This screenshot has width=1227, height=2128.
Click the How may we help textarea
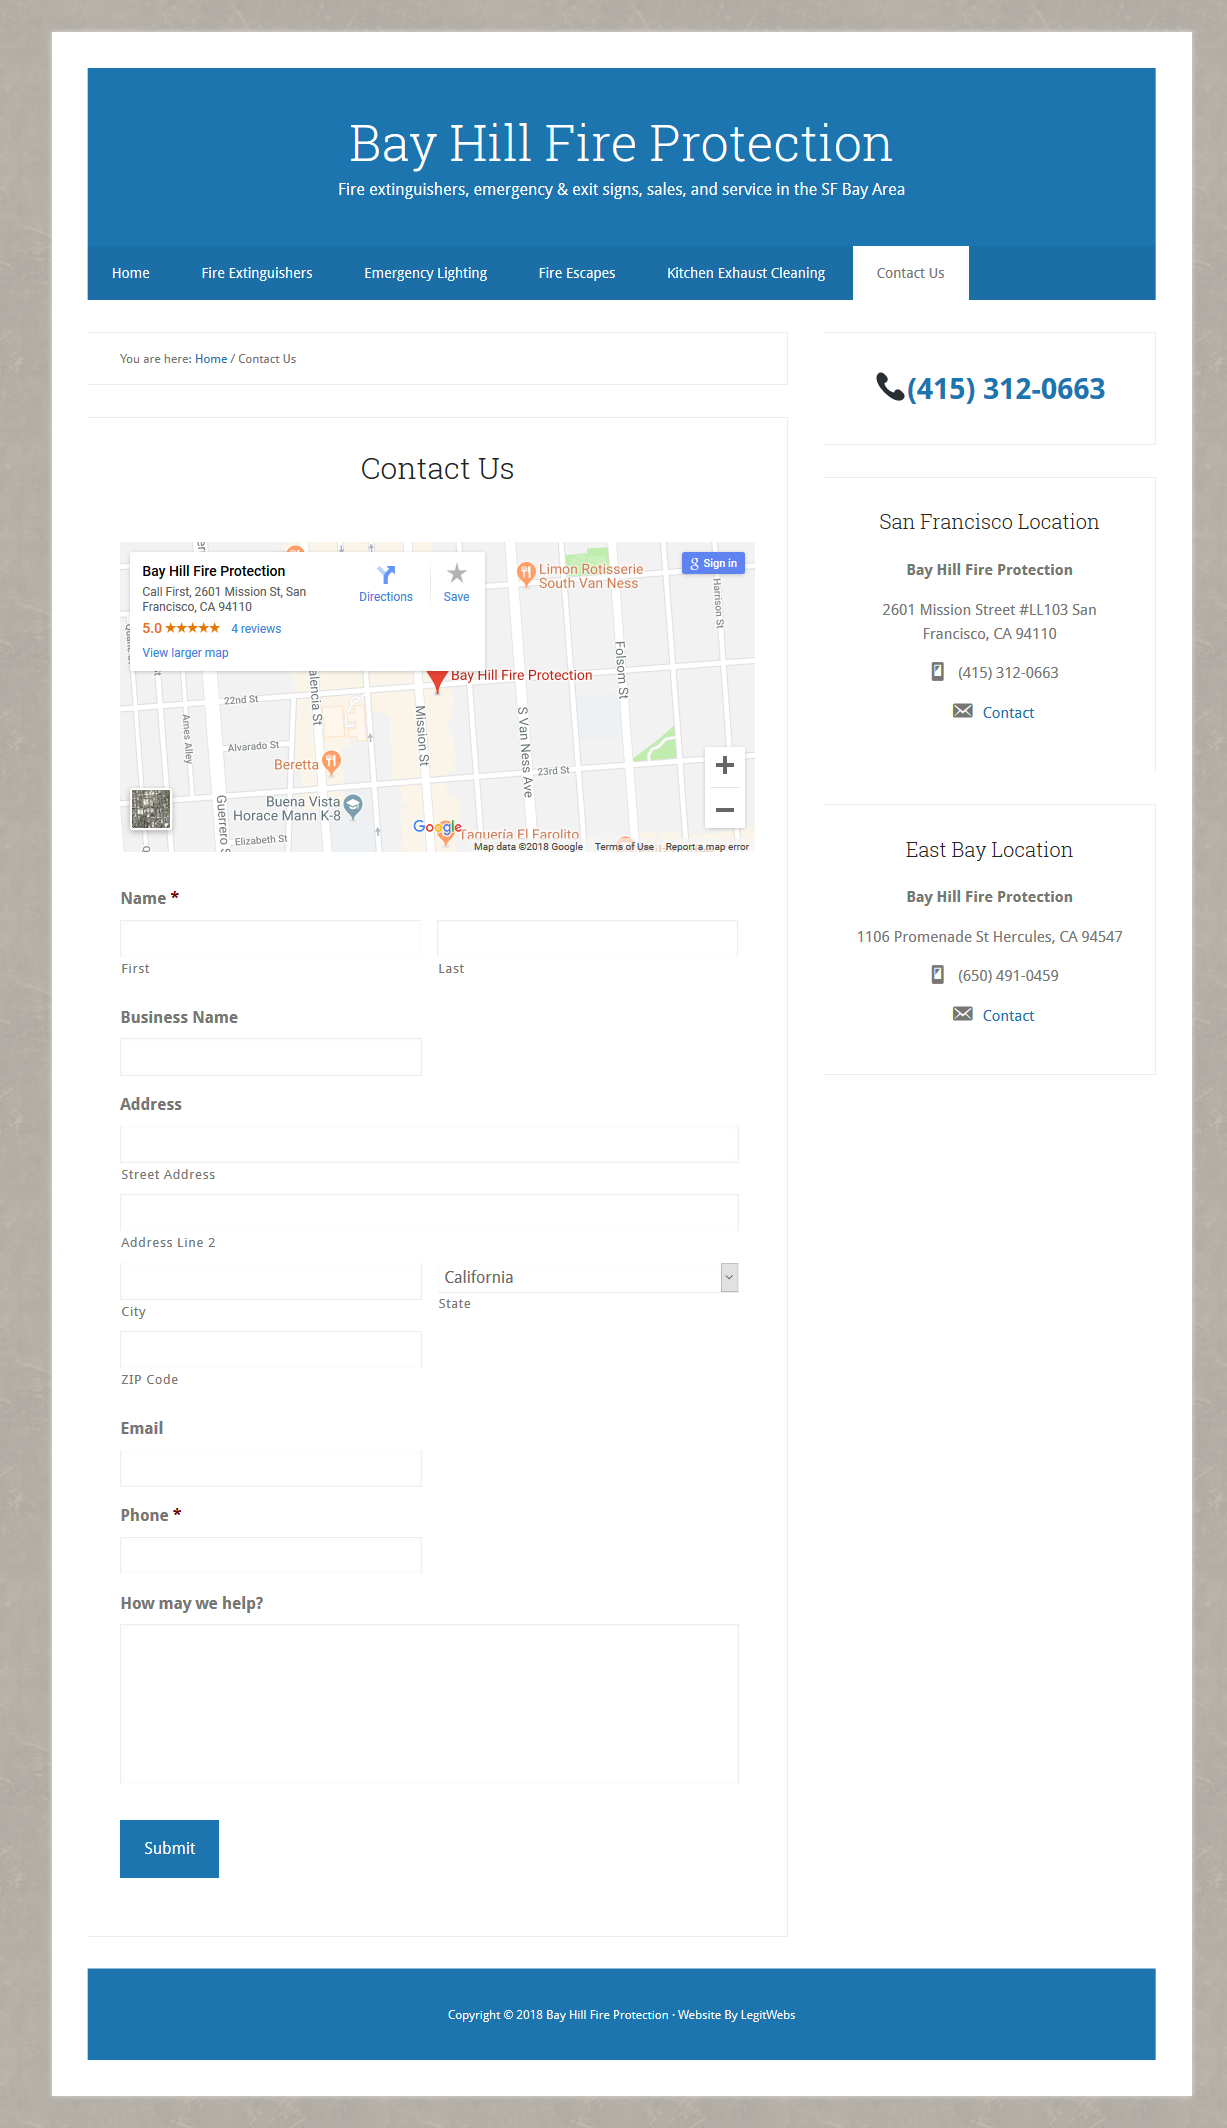click(429, 1704)
